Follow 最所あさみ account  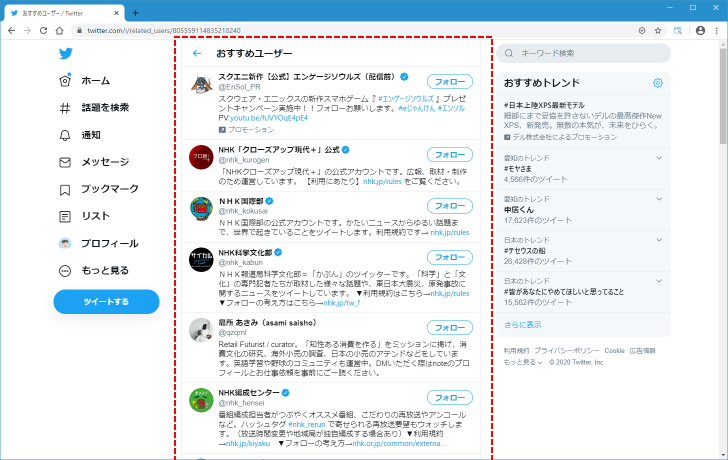[x=450, y=328]
